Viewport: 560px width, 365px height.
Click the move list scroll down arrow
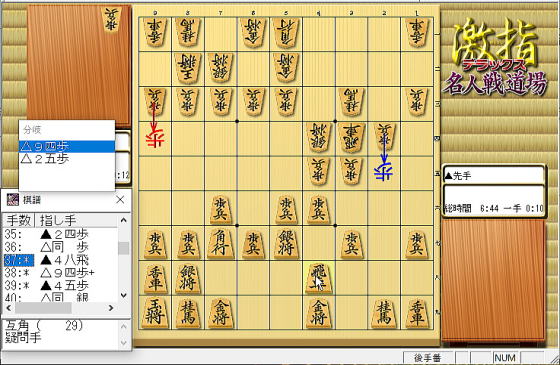(124, 295)
